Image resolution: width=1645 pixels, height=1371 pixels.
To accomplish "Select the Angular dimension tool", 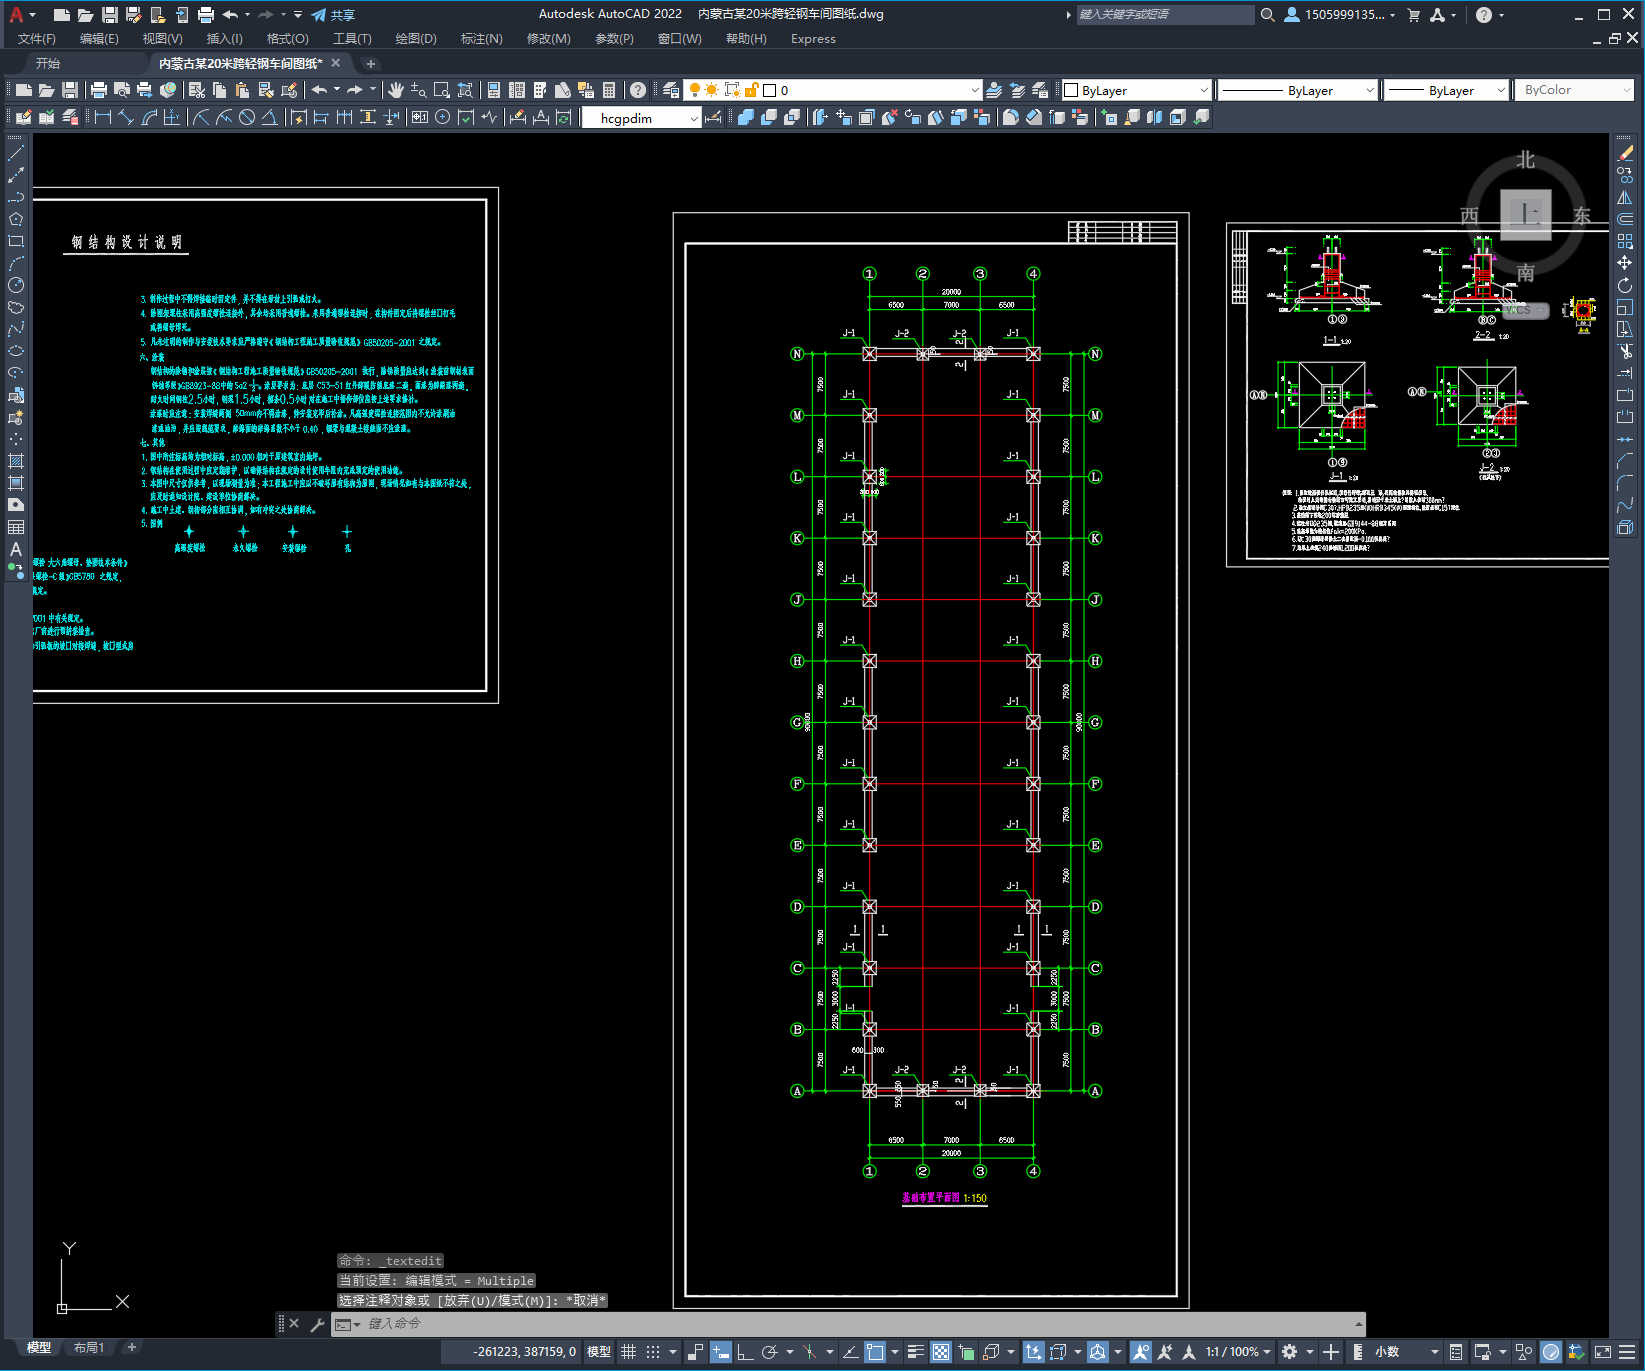I will tap(269, 117).
